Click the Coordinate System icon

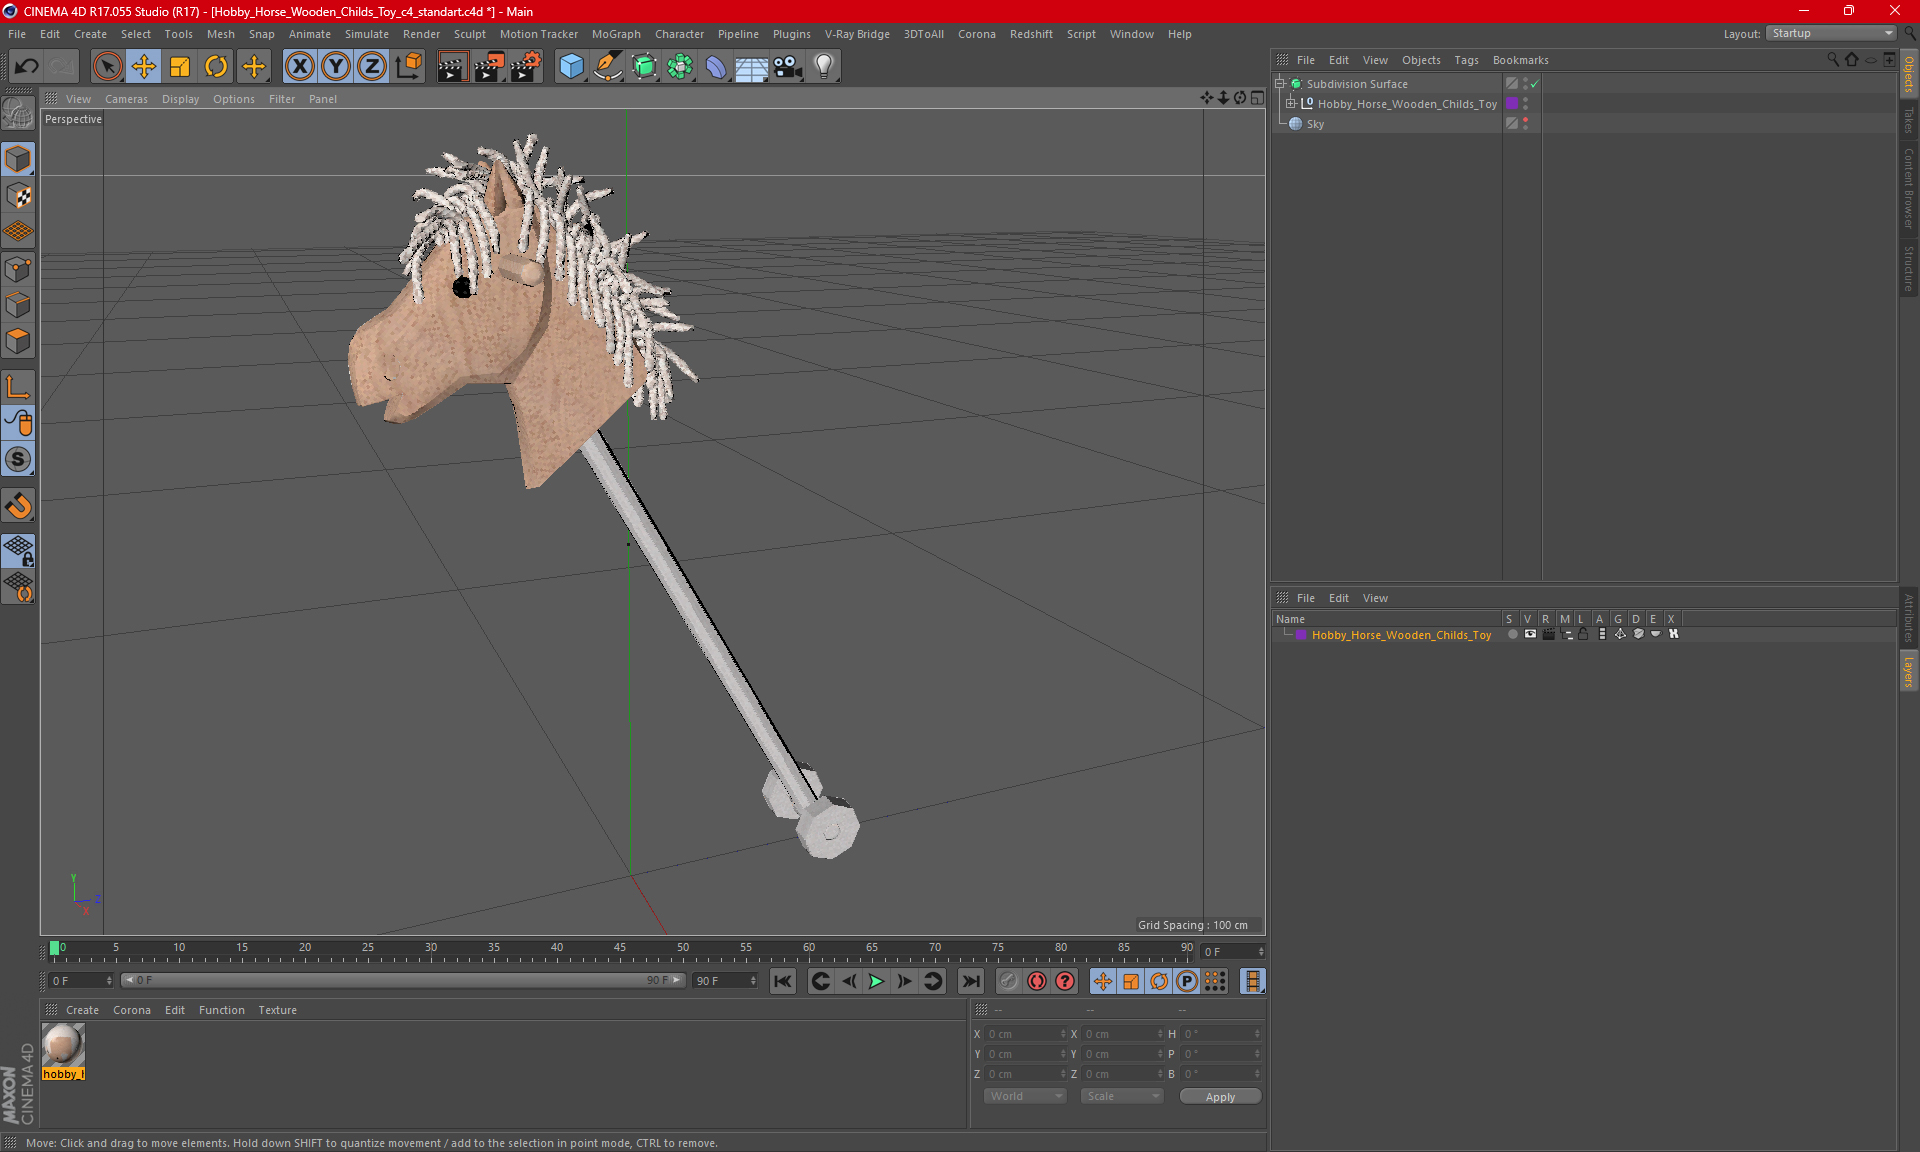point(409,66)
